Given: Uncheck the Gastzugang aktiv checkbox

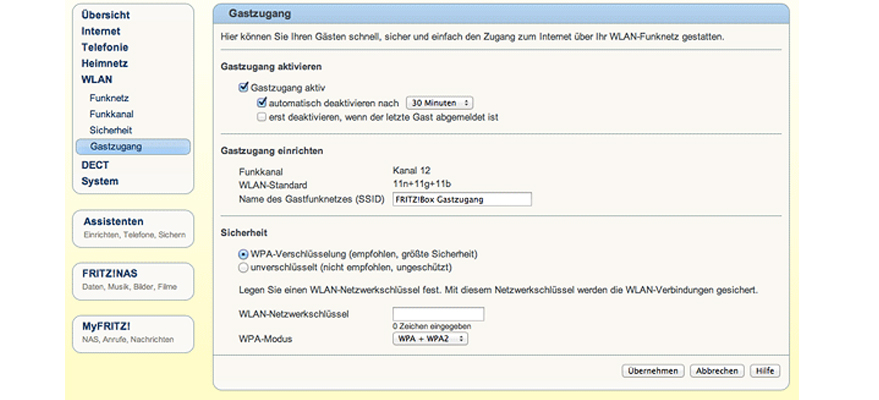Looking at the screenshot, I should pyautogui.click(x=243, y=88).
